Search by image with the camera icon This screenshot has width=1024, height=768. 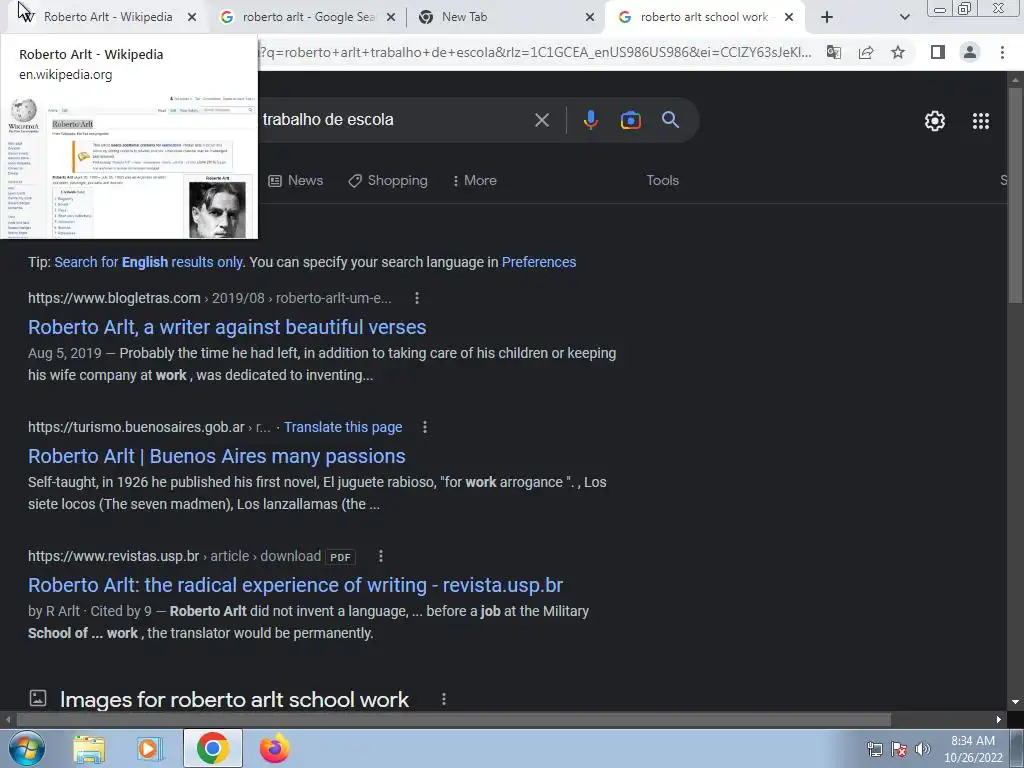pos(630,120)
